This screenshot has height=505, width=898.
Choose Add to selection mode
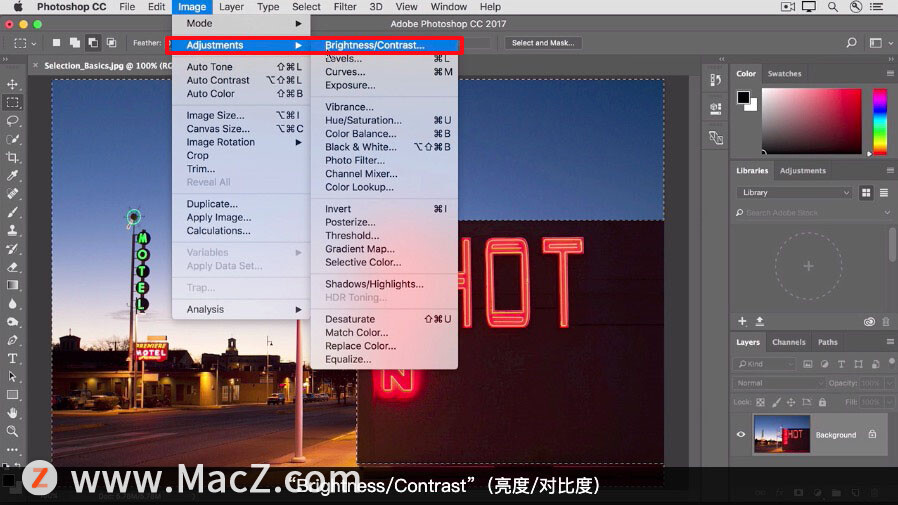(74, 43)
